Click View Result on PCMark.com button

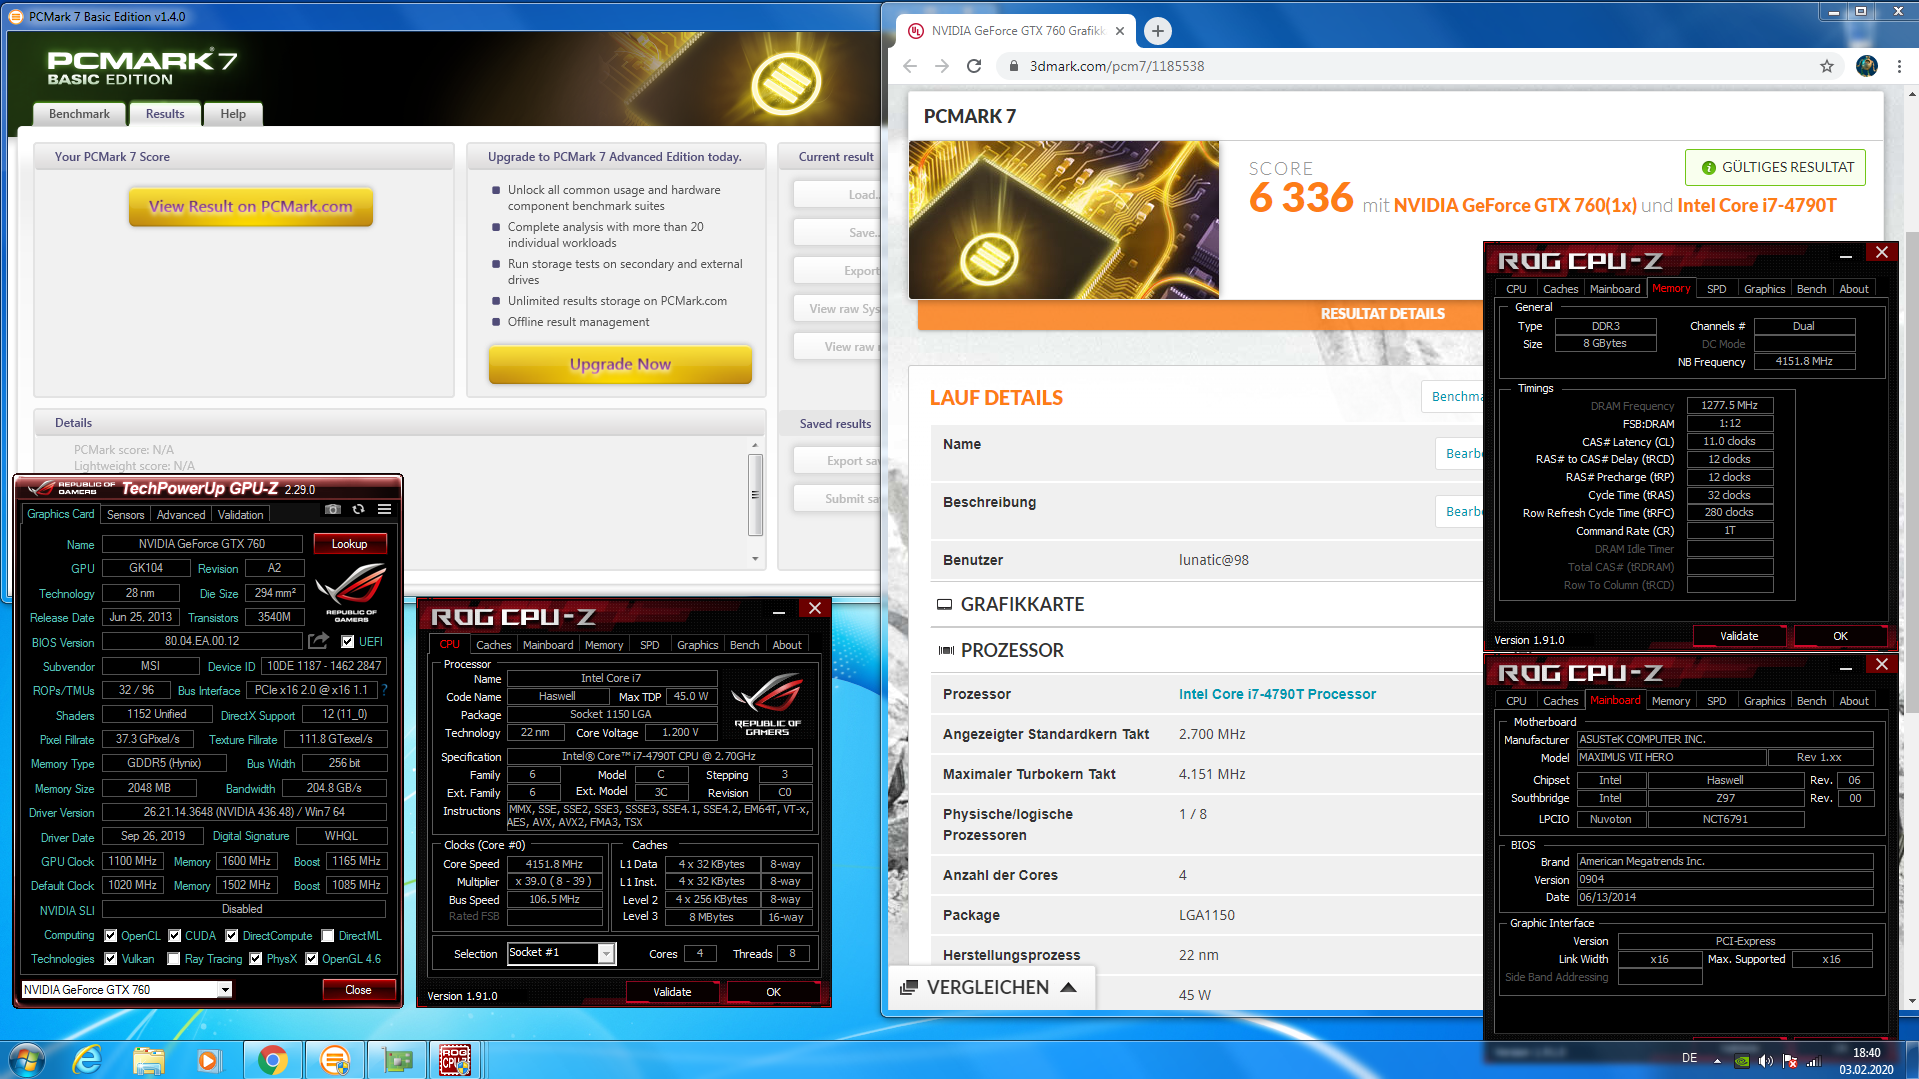pyautogui.click(x=251, y=207)
